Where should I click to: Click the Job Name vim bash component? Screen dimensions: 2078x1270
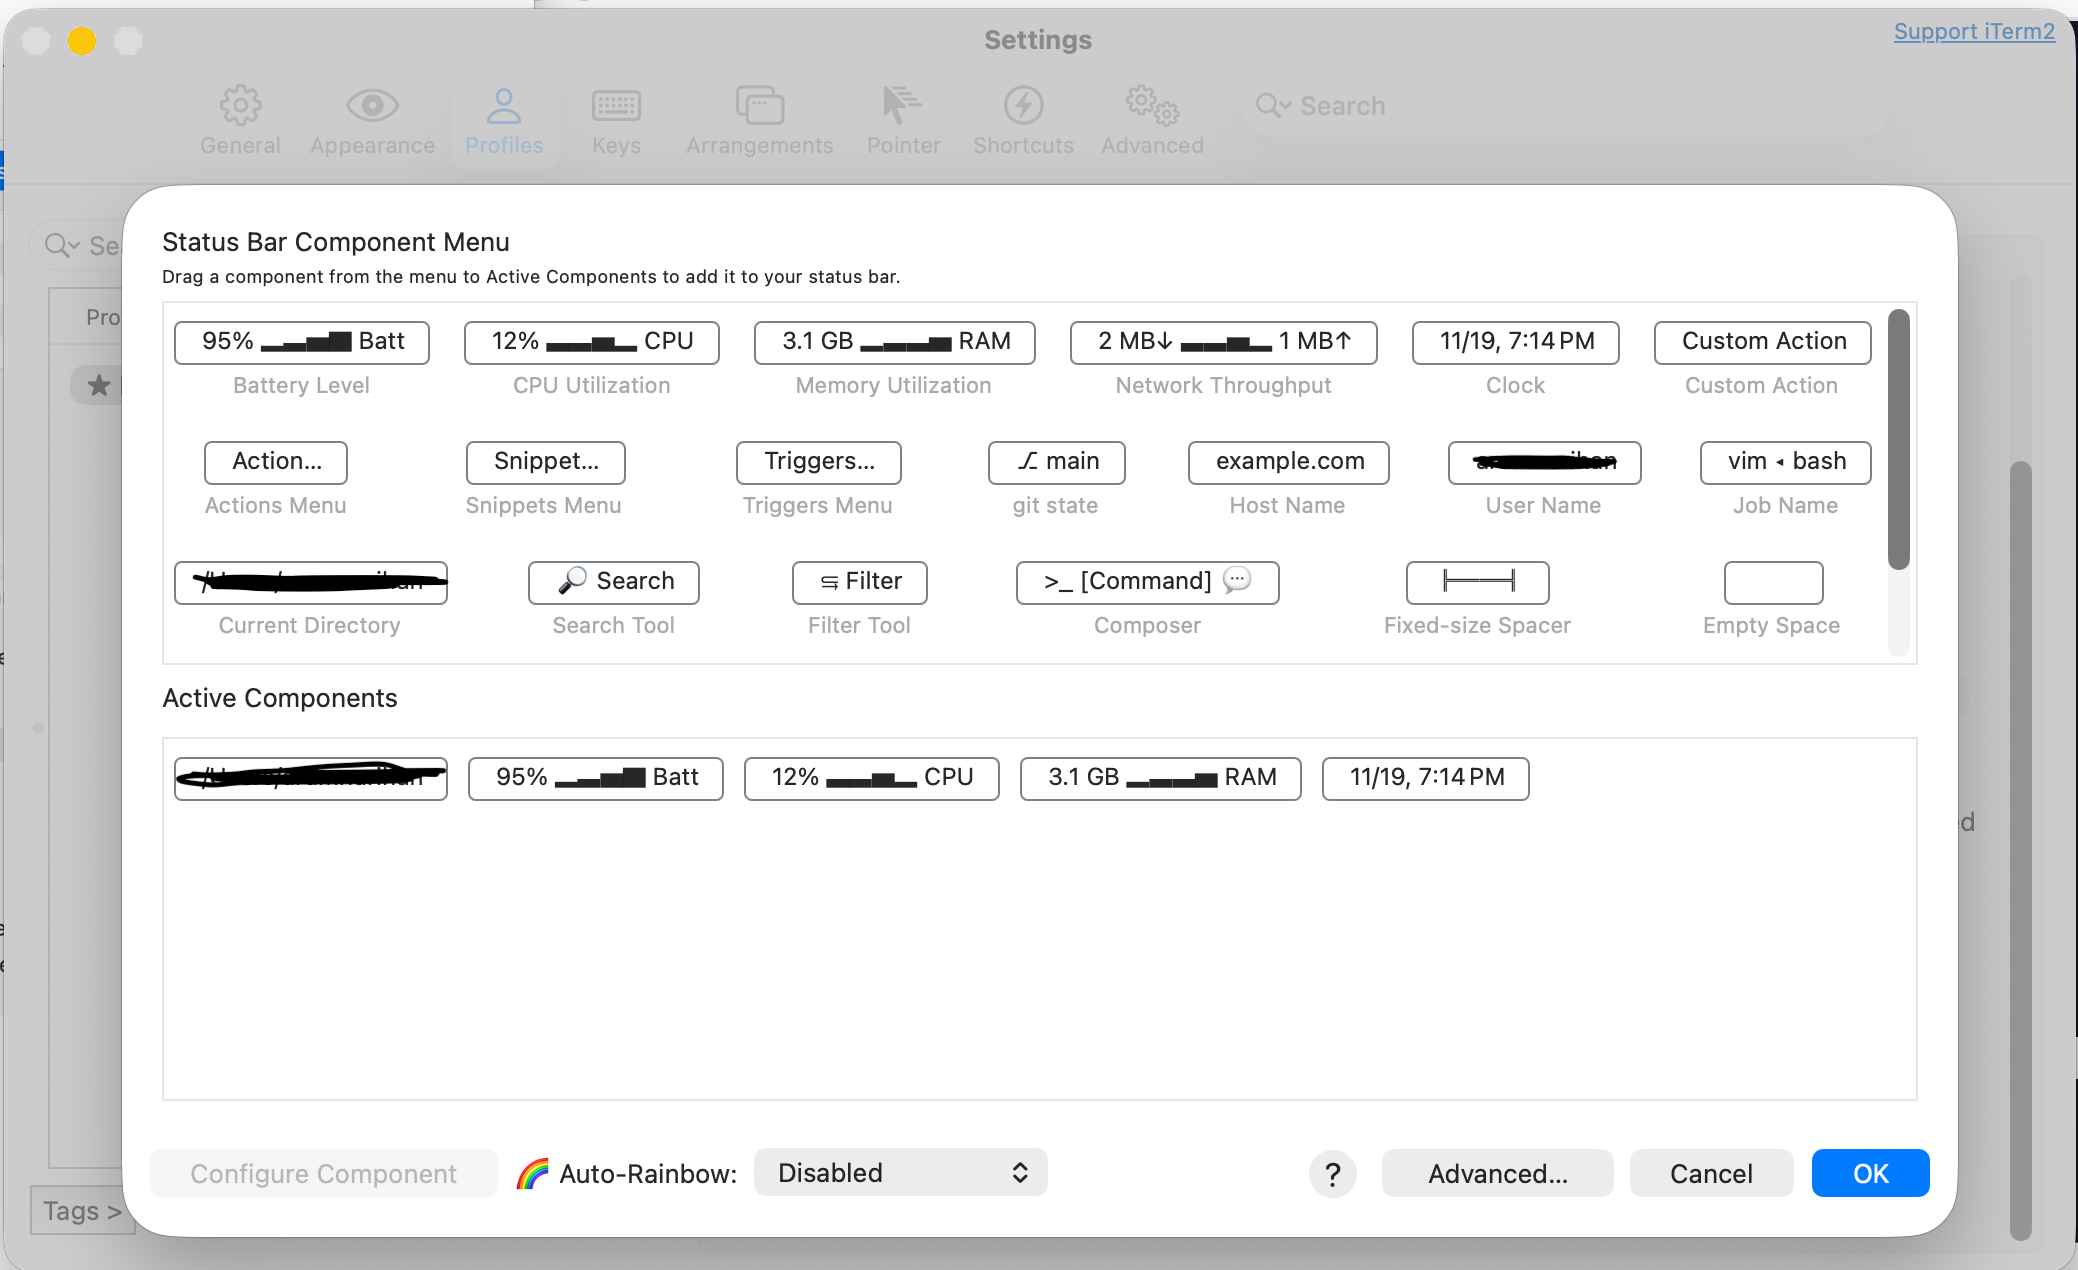tap(1785, 462)
